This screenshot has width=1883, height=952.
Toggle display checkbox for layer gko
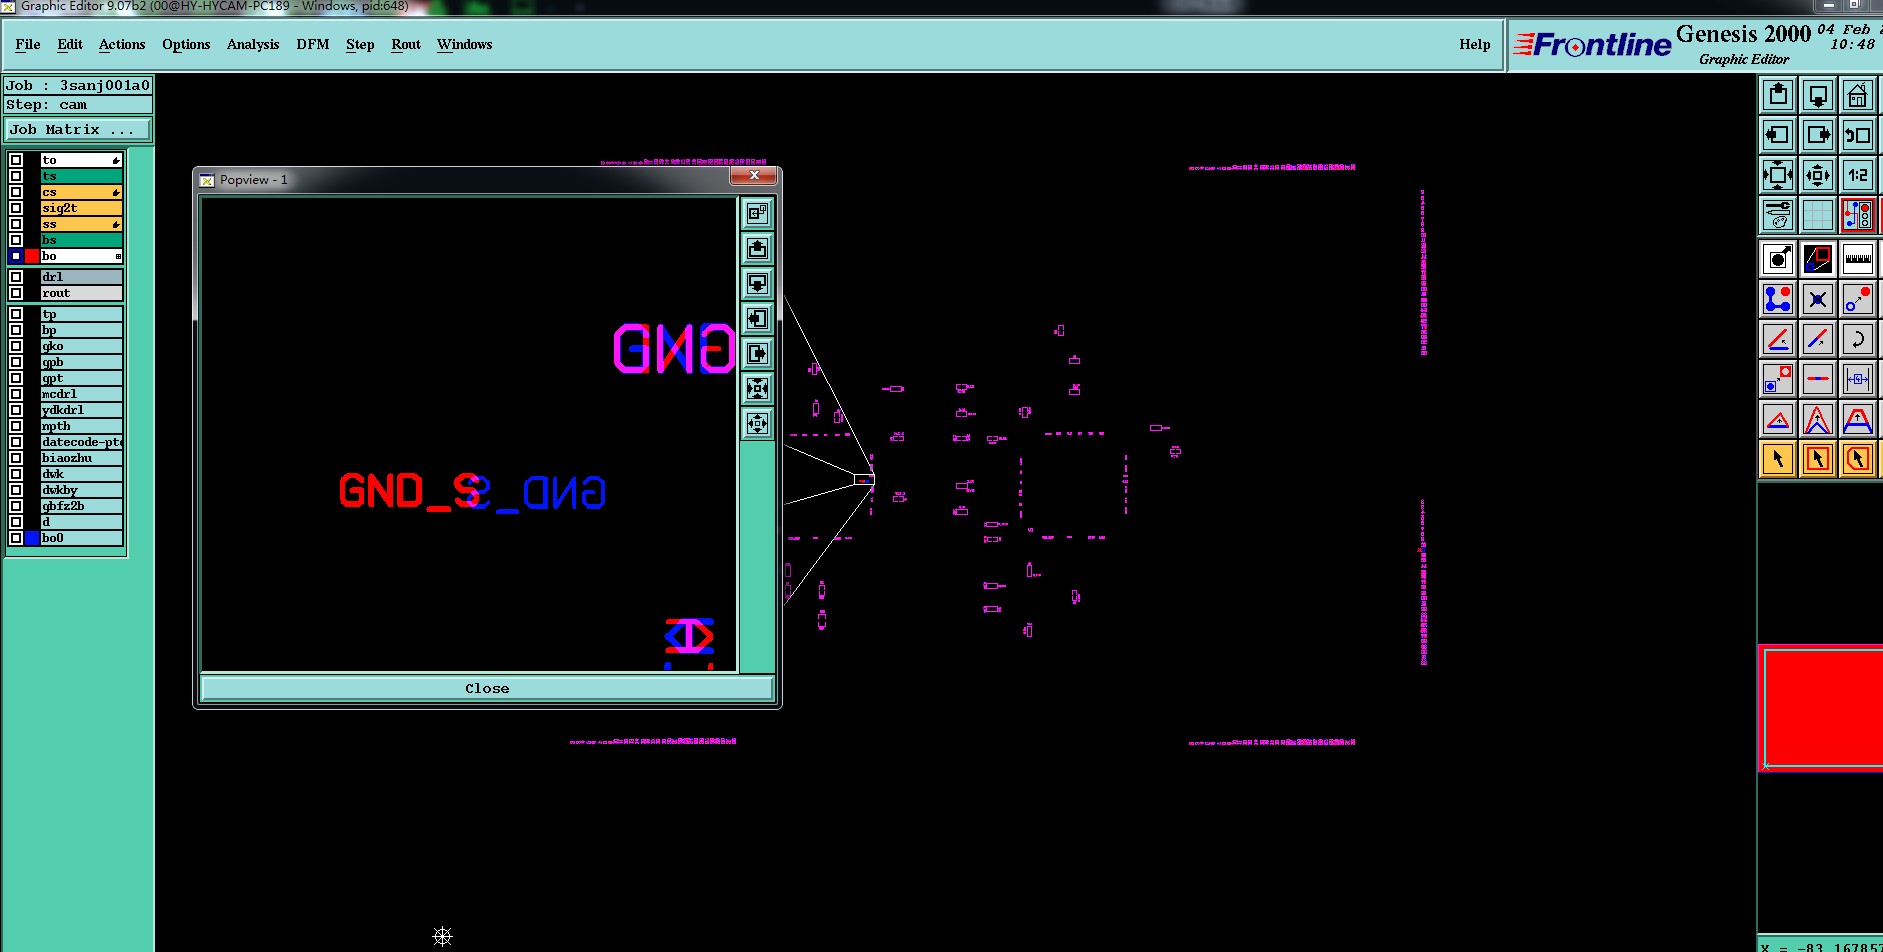(x=16, y=346)
